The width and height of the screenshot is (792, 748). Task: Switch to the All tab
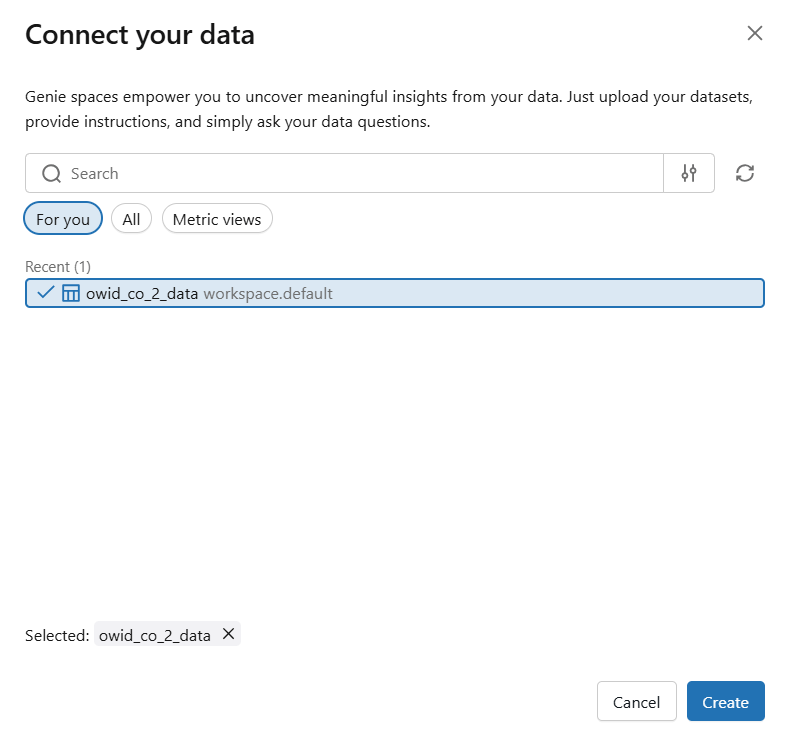131,219
